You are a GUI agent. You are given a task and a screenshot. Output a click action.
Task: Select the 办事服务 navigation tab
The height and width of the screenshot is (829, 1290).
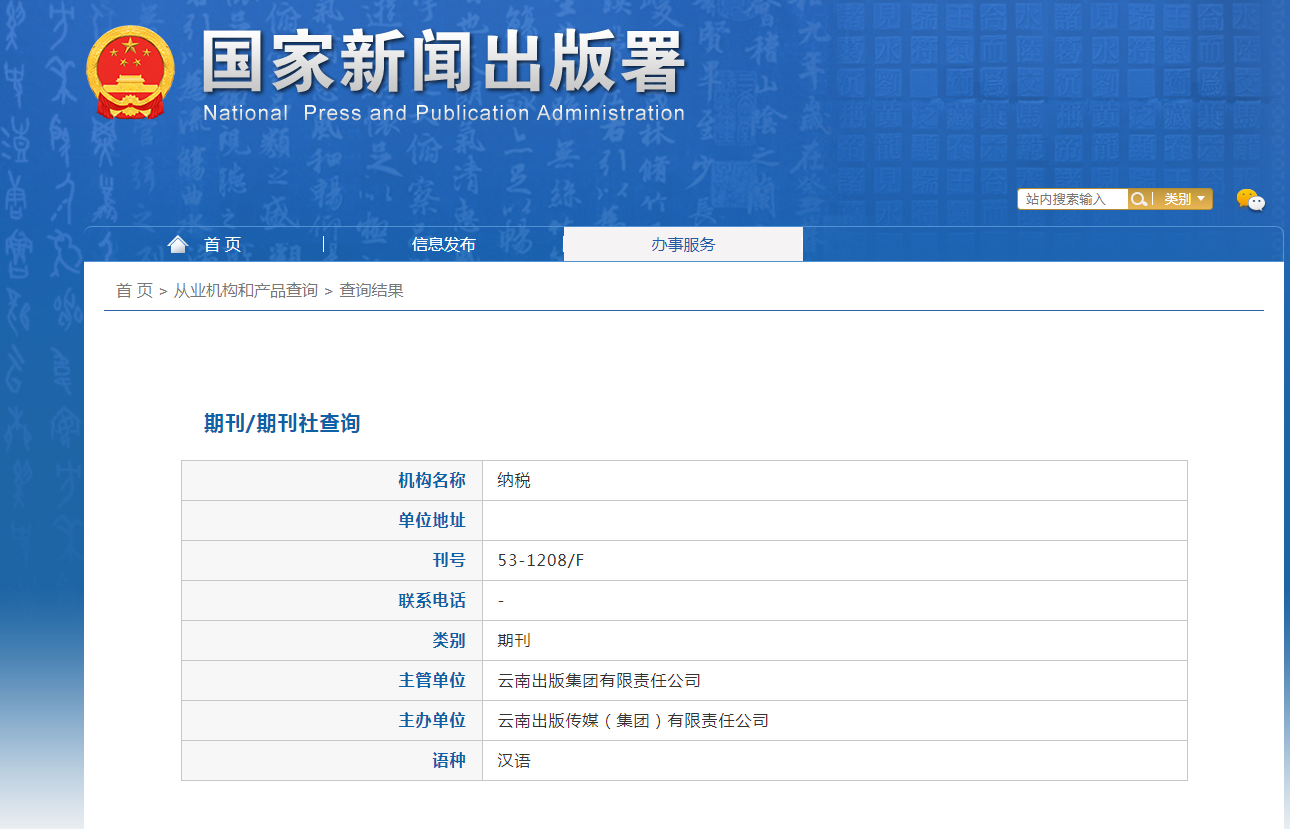pyautogui.click(x=683, y=244)
